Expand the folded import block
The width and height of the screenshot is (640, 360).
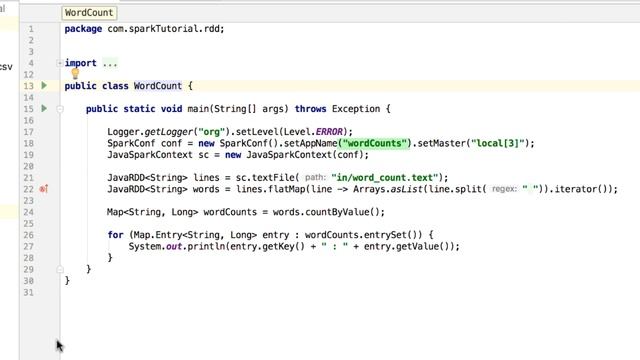pyautogui.click(x=60, y=63)
